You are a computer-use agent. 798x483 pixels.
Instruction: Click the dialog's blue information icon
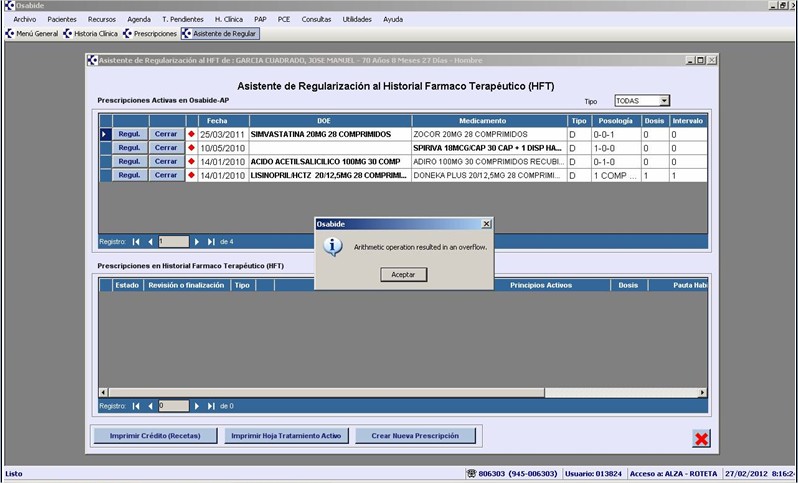tap(335, 245)
